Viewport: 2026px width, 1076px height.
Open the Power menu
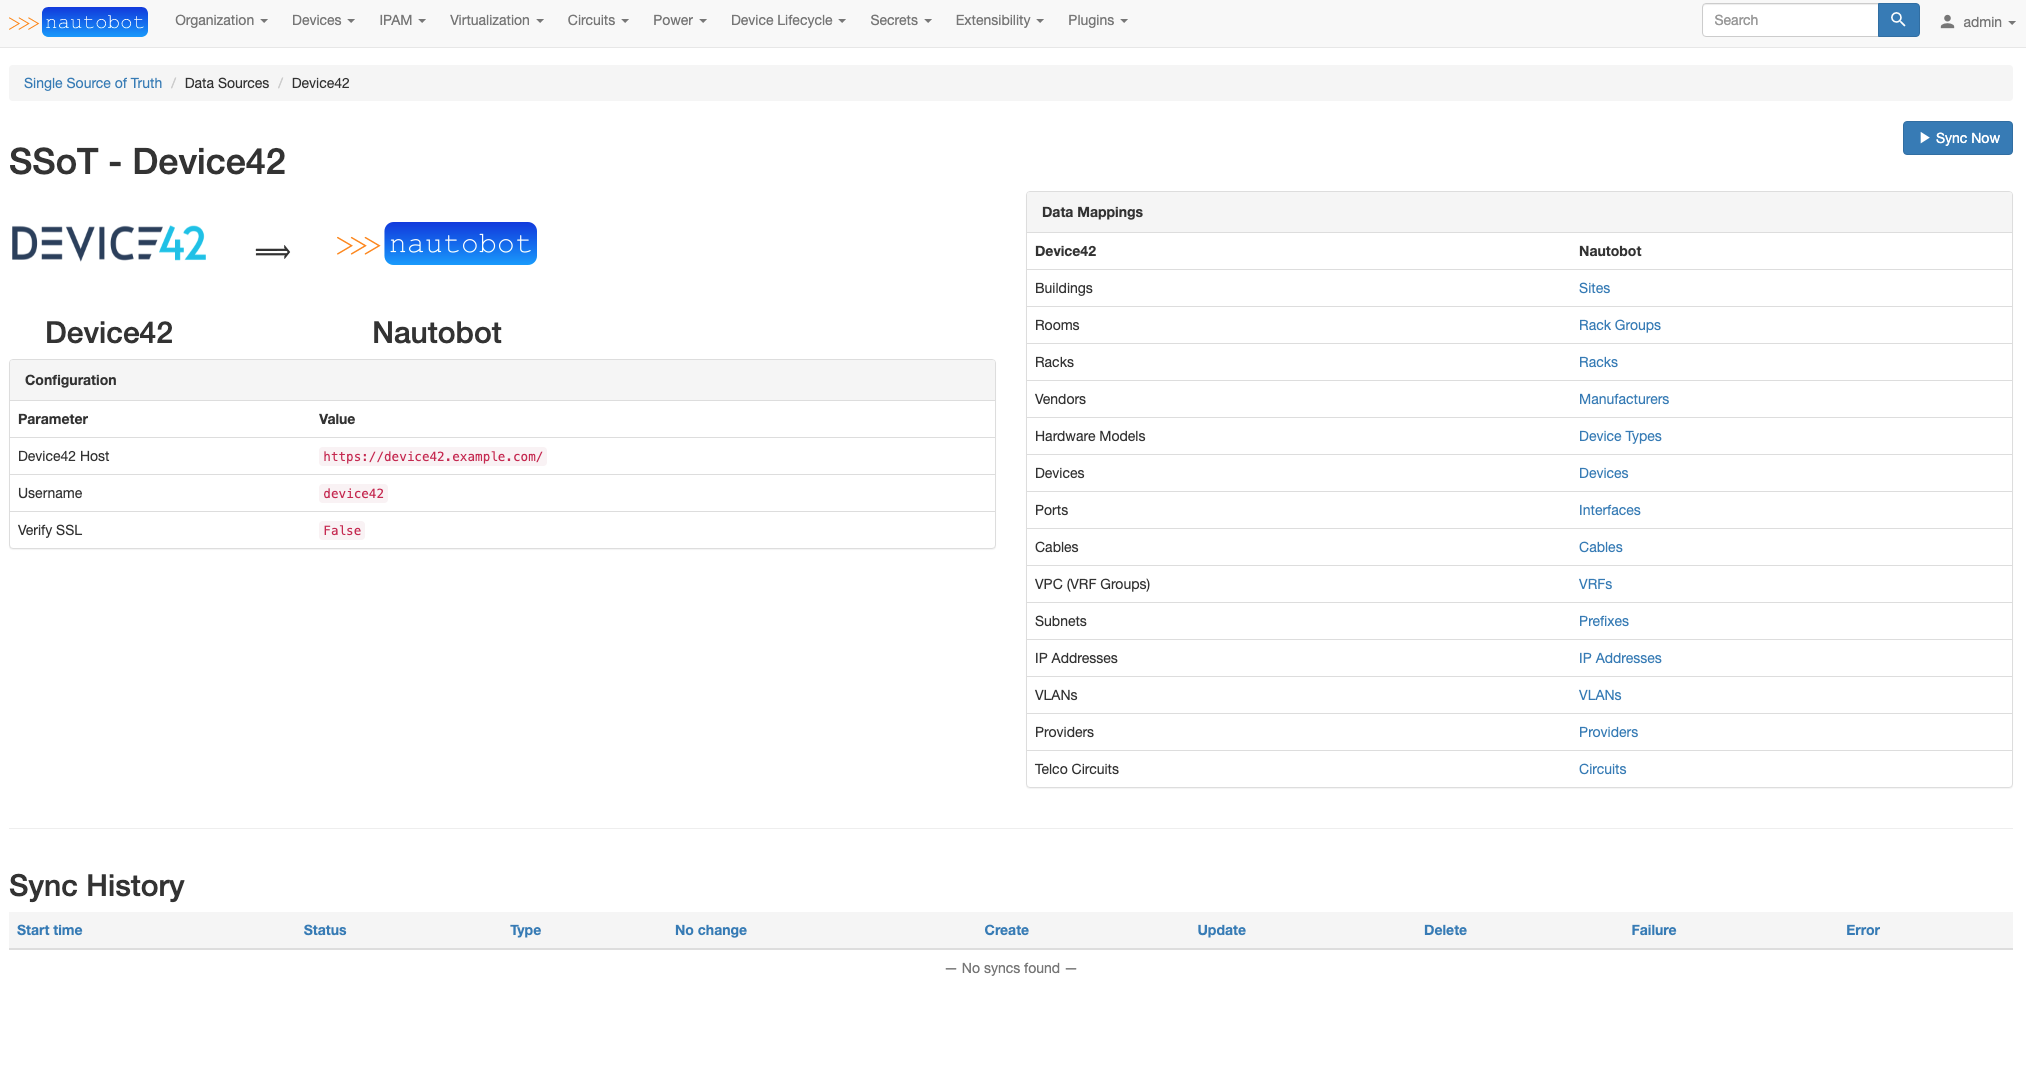(x=679, y=20)
